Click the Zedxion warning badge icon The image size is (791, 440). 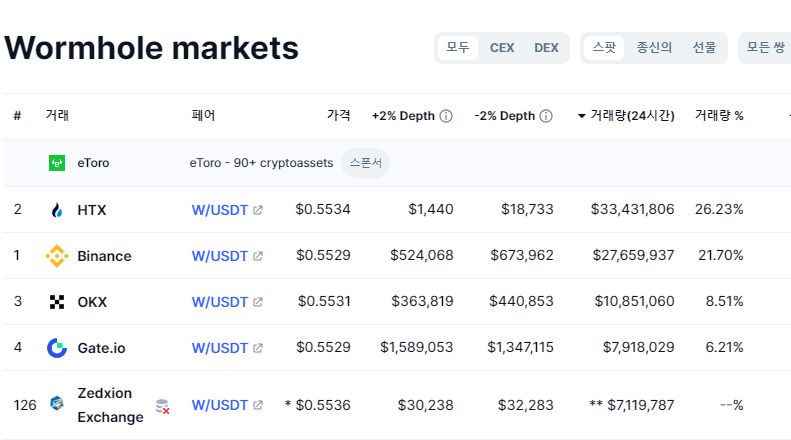[x=162, y=406]
